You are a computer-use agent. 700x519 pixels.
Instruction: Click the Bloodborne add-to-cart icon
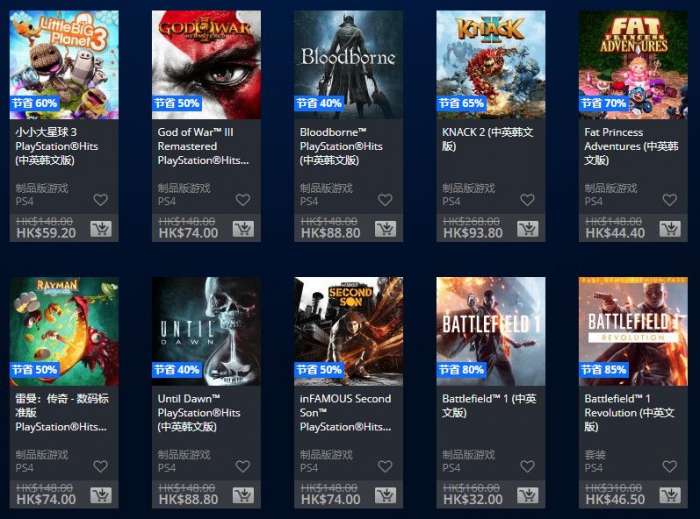(x=386, y=228)
